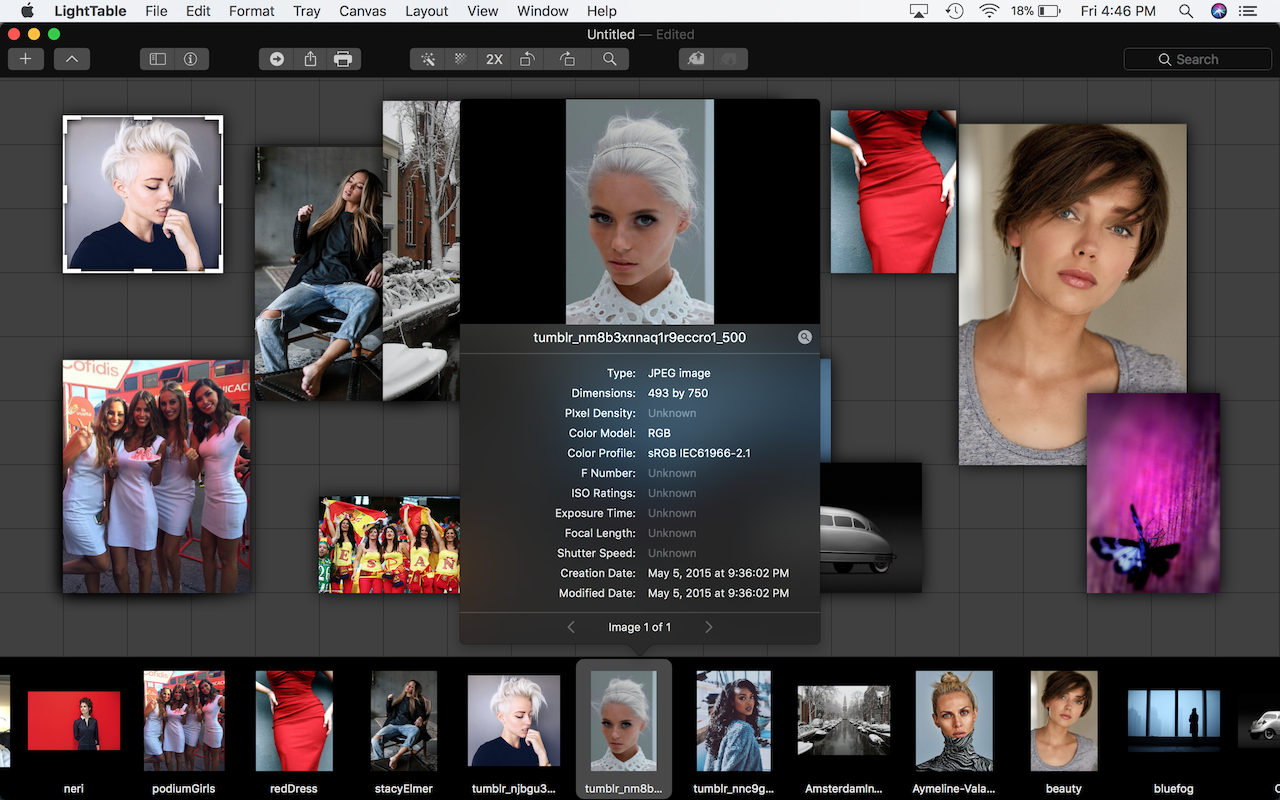Image resolution: width=1280 pixels, height=800 pixels.
Task: Go to next image in popover
Action: (708, 627)
